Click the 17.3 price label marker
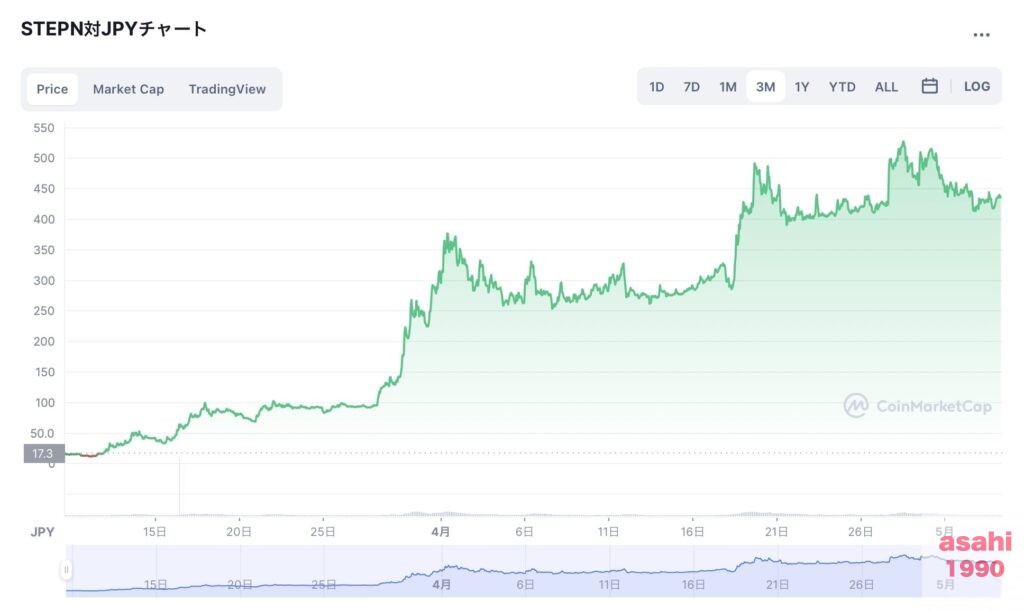The width and height of the screenshot is (1024, 611). click(43, 454)
